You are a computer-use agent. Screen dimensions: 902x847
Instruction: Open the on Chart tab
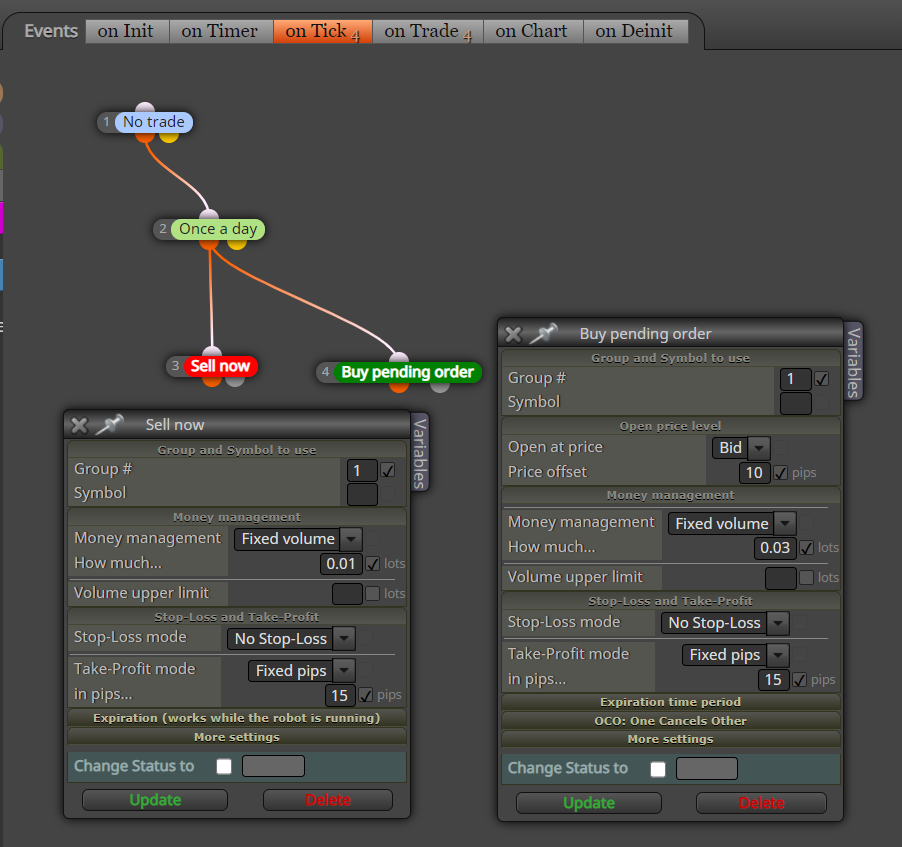533,31
